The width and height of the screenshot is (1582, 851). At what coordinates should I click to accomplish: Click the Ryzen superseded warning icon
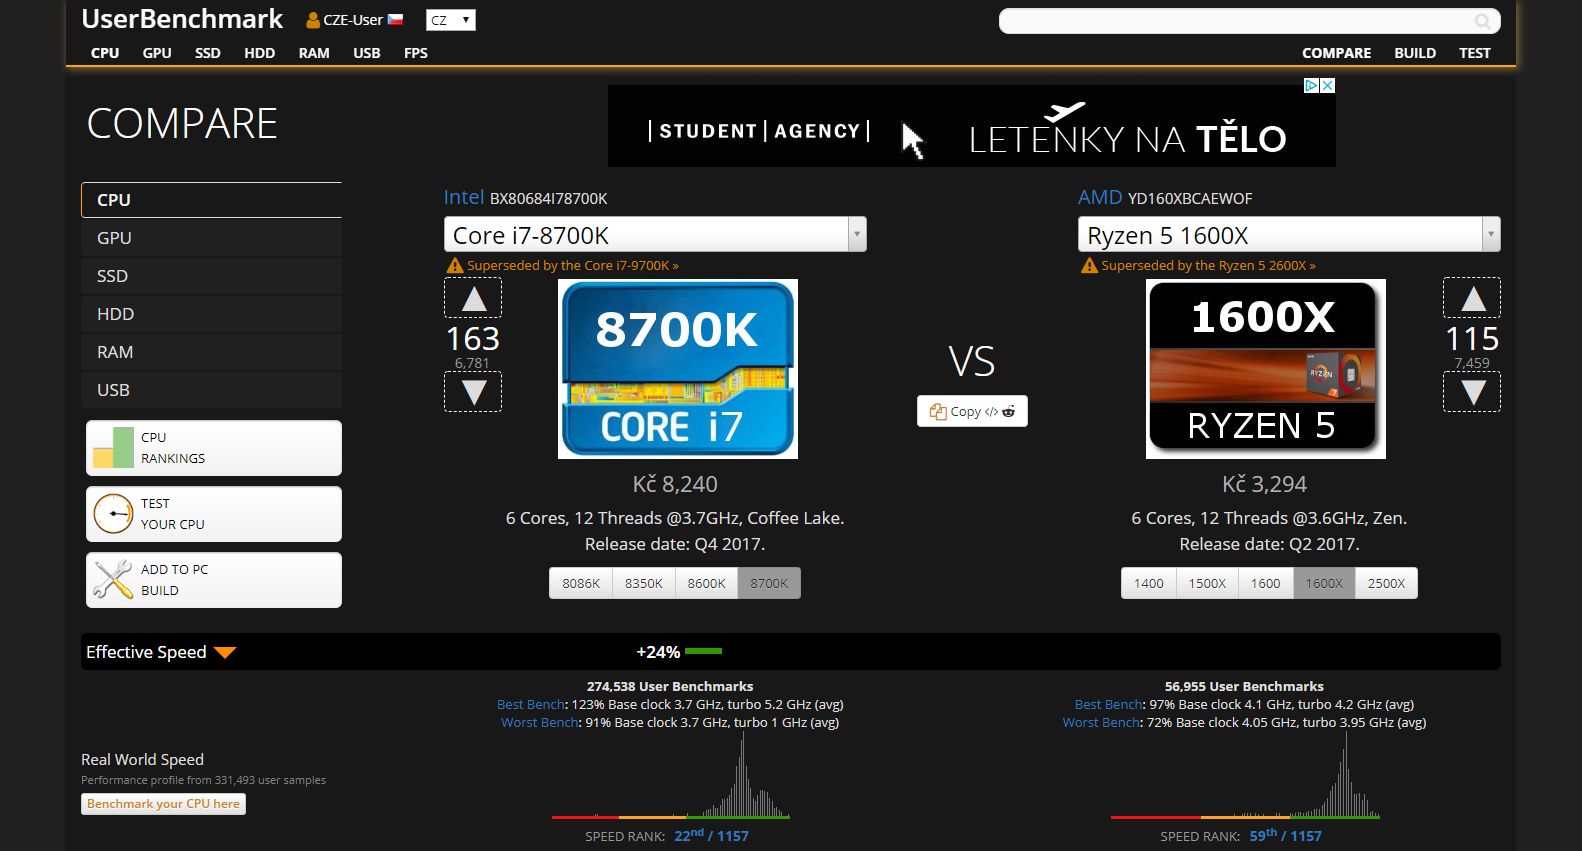click(1089, 266)
